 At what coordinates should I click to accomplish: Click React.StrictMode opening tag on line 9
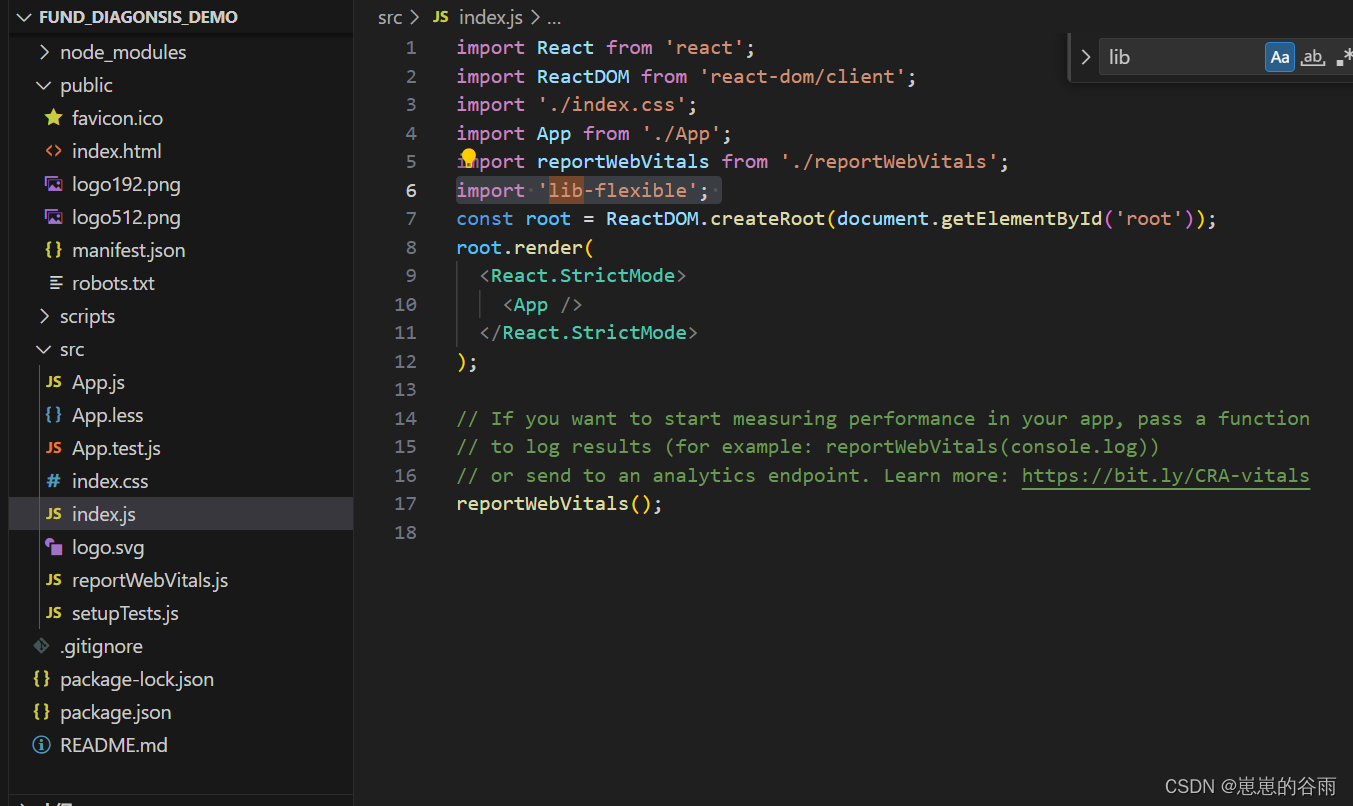point(583,276)
